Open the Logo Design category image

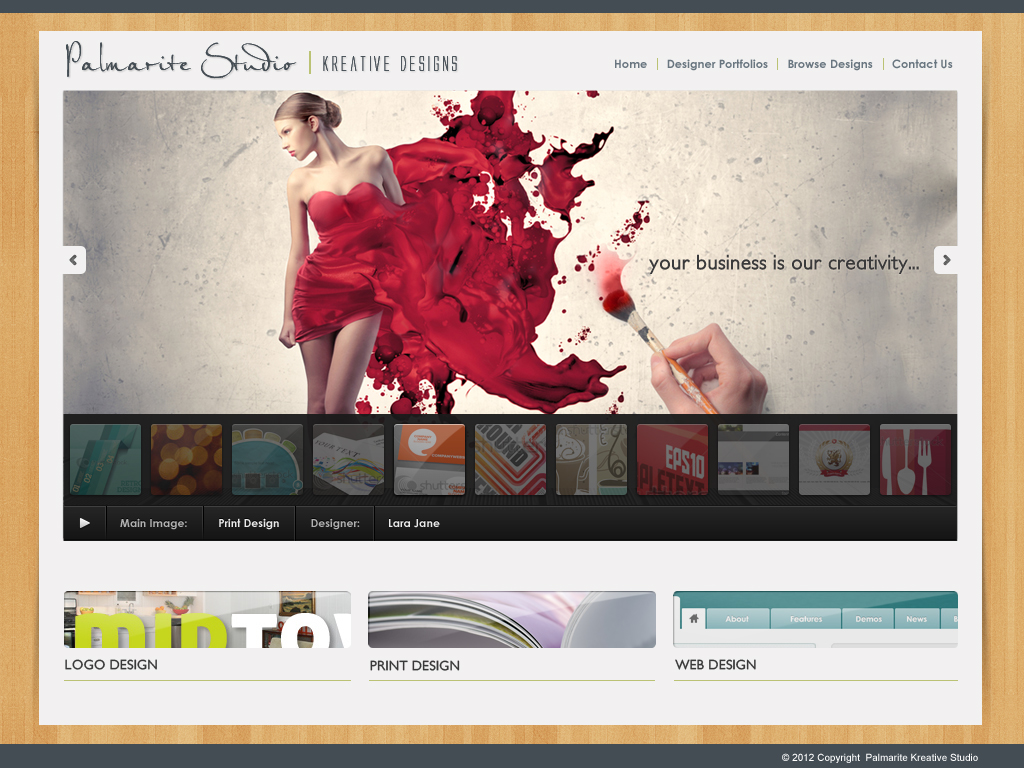(x=207, y=619)
